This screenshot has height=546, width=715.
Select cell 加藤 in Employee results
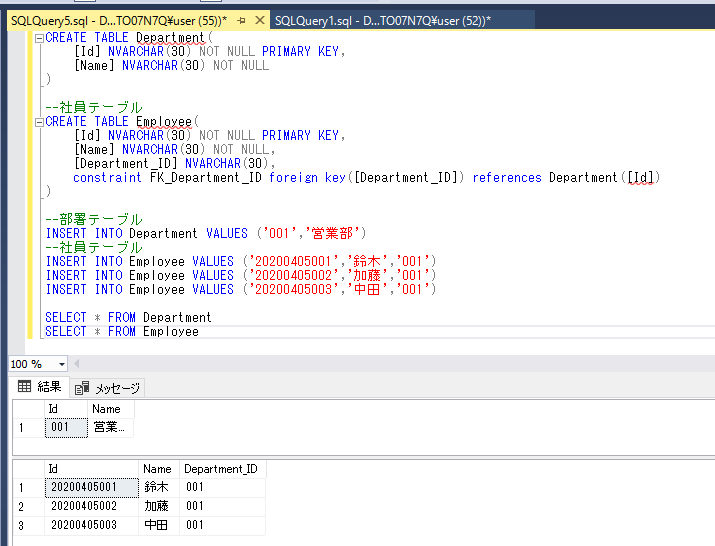pos(159,506)
